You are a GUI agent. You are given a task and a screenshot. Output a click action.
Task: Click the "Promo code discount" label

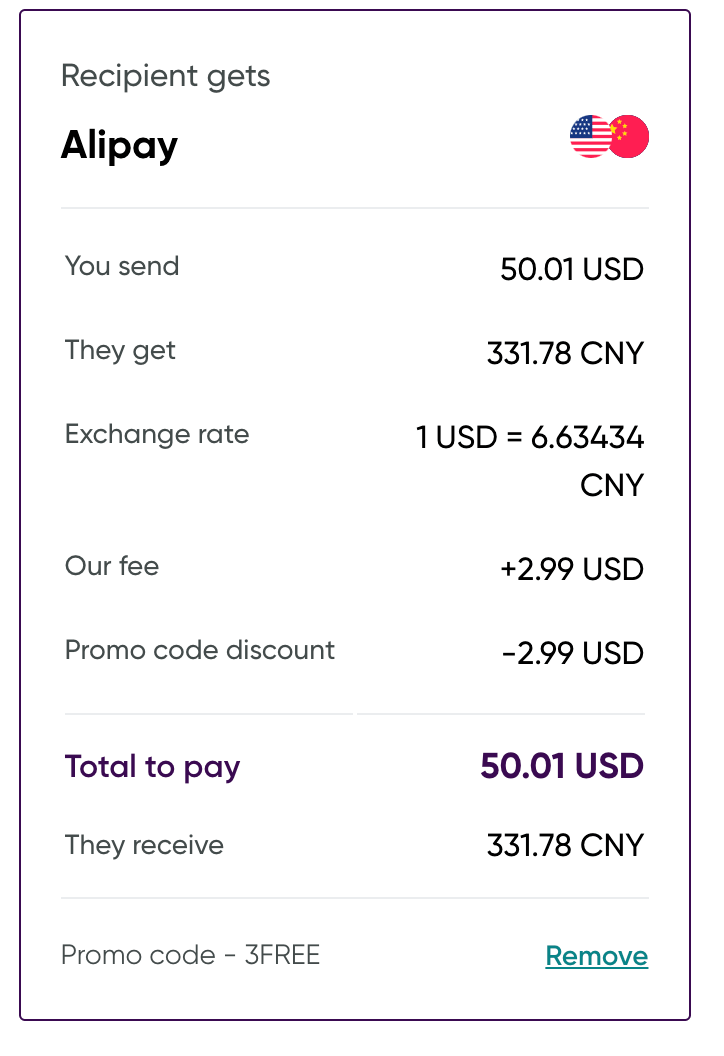point(200,650)
